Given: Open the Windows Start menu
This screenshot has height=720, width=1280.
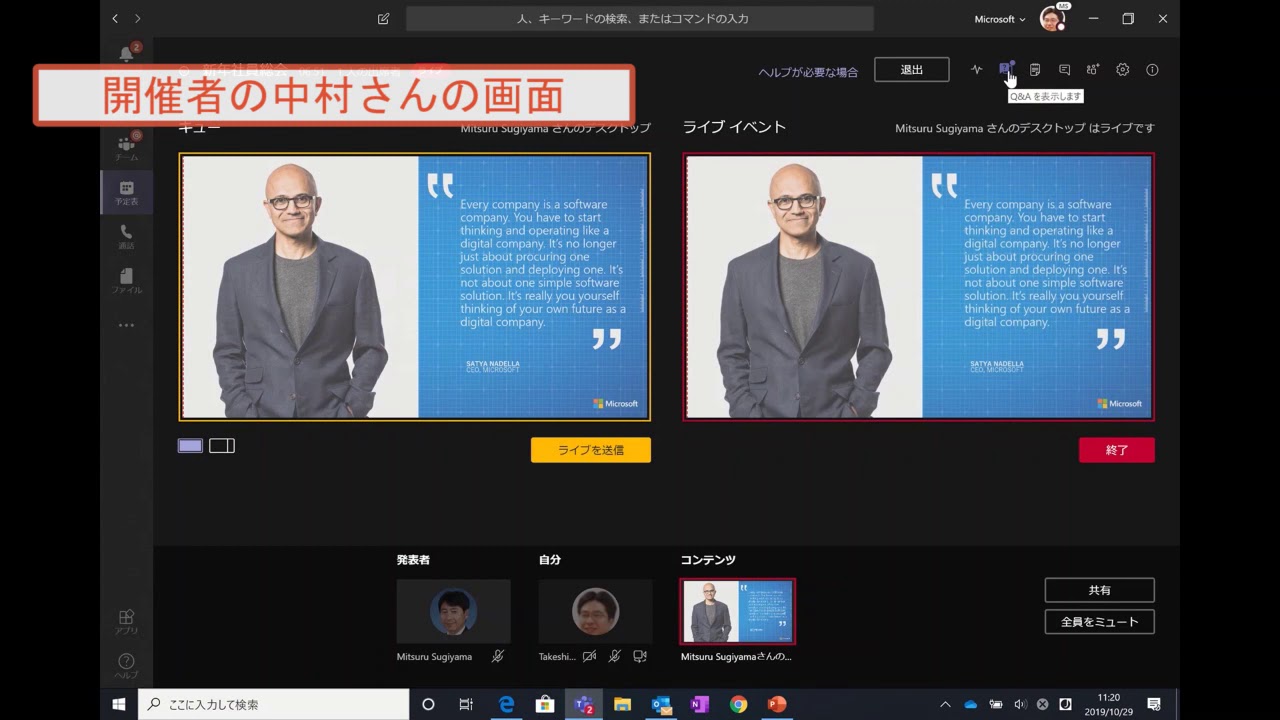Looking at the screenshot, I should click(118, 704).
